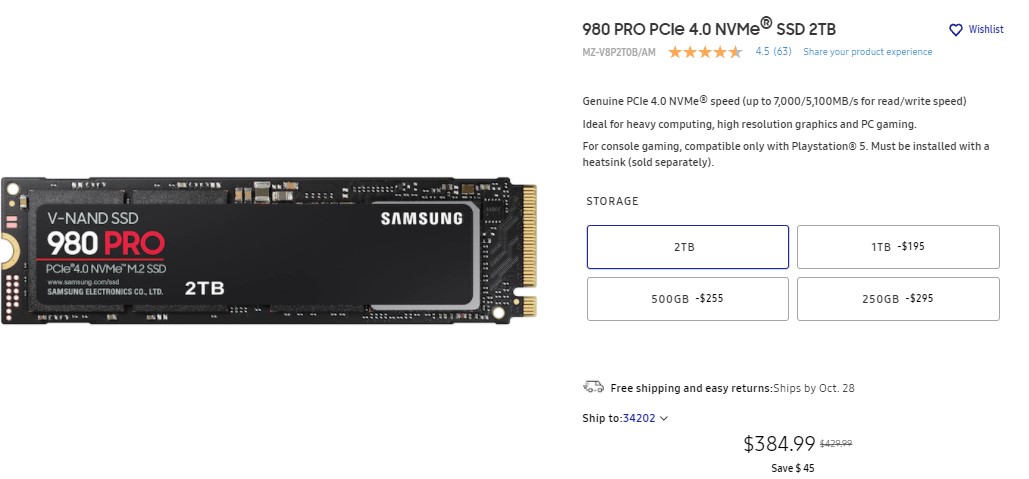Viewport: 1029px width, 479px height.
Task: Switch to the 250GB storage option
Action: pyautogui.click(x=898, y=299)
